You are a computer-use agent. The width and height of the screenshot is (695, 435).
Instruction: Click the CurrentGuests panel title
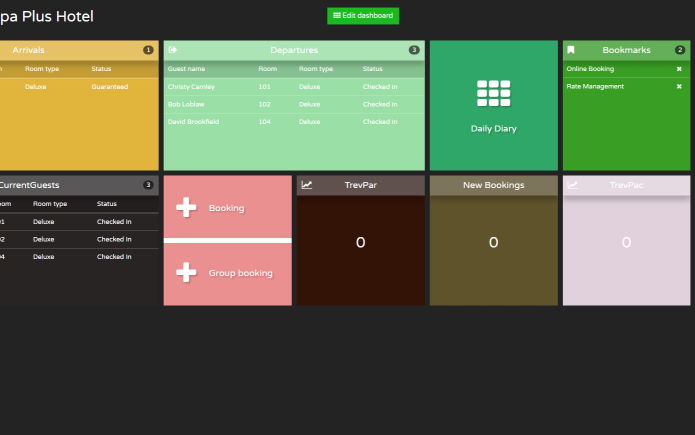29,185
